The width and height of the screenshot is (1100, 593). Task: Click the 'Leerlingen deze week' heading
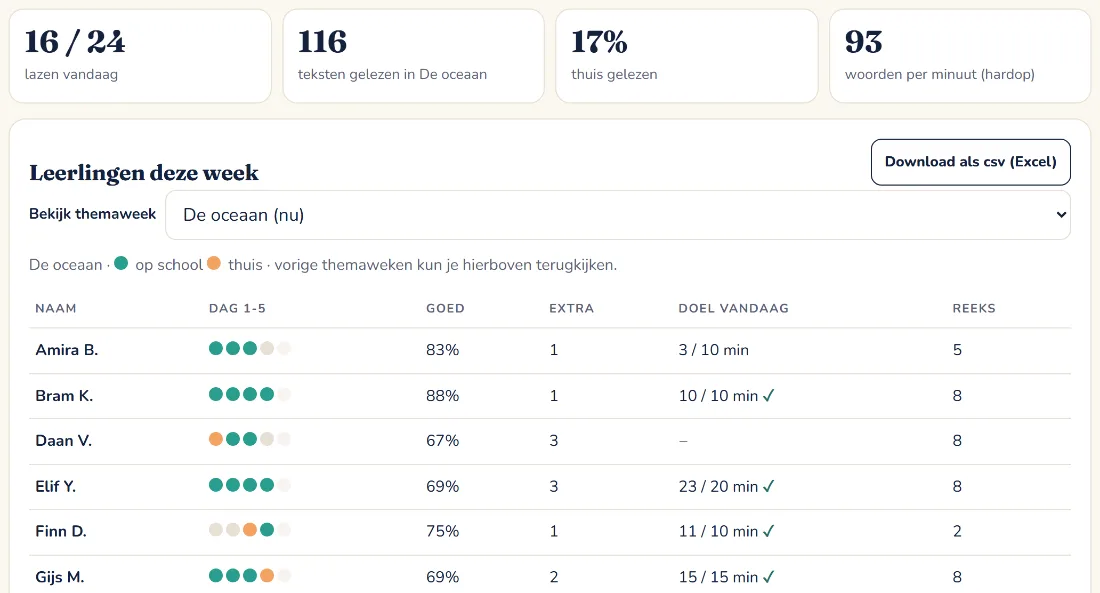point(144,173)
